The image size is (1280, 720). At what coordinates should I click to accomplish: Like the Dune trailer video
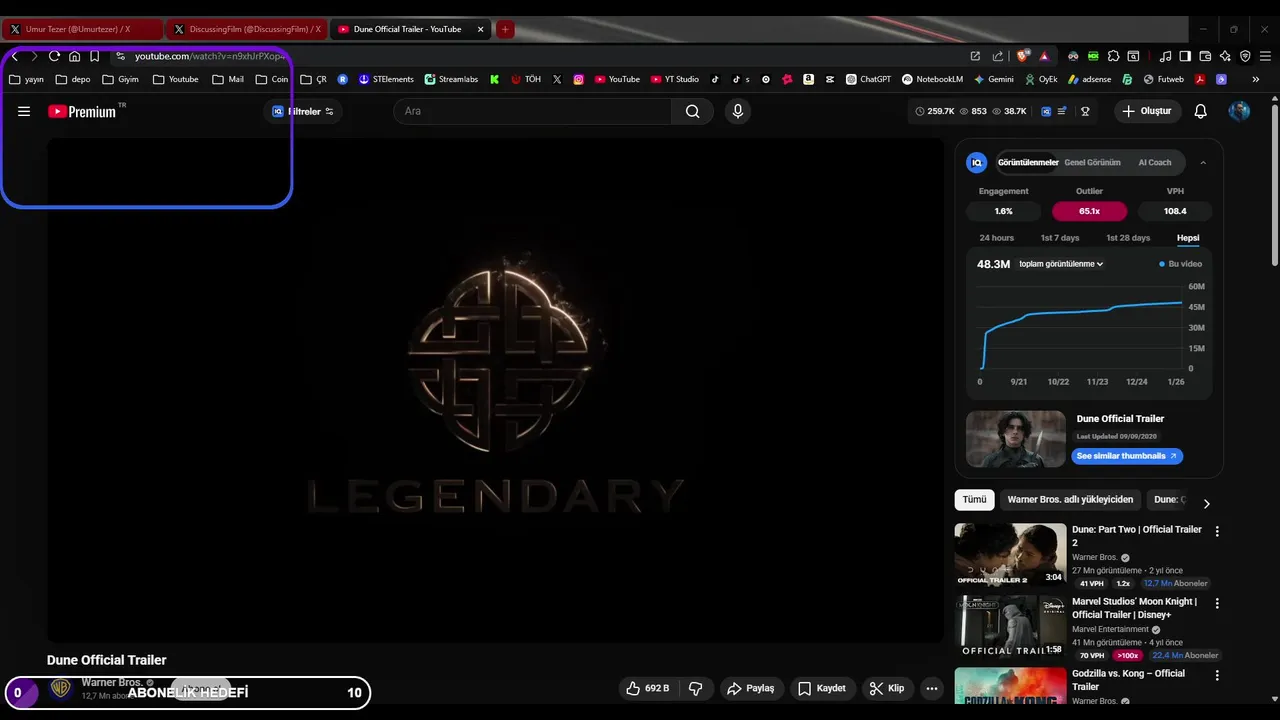click(x=647, y=688)
